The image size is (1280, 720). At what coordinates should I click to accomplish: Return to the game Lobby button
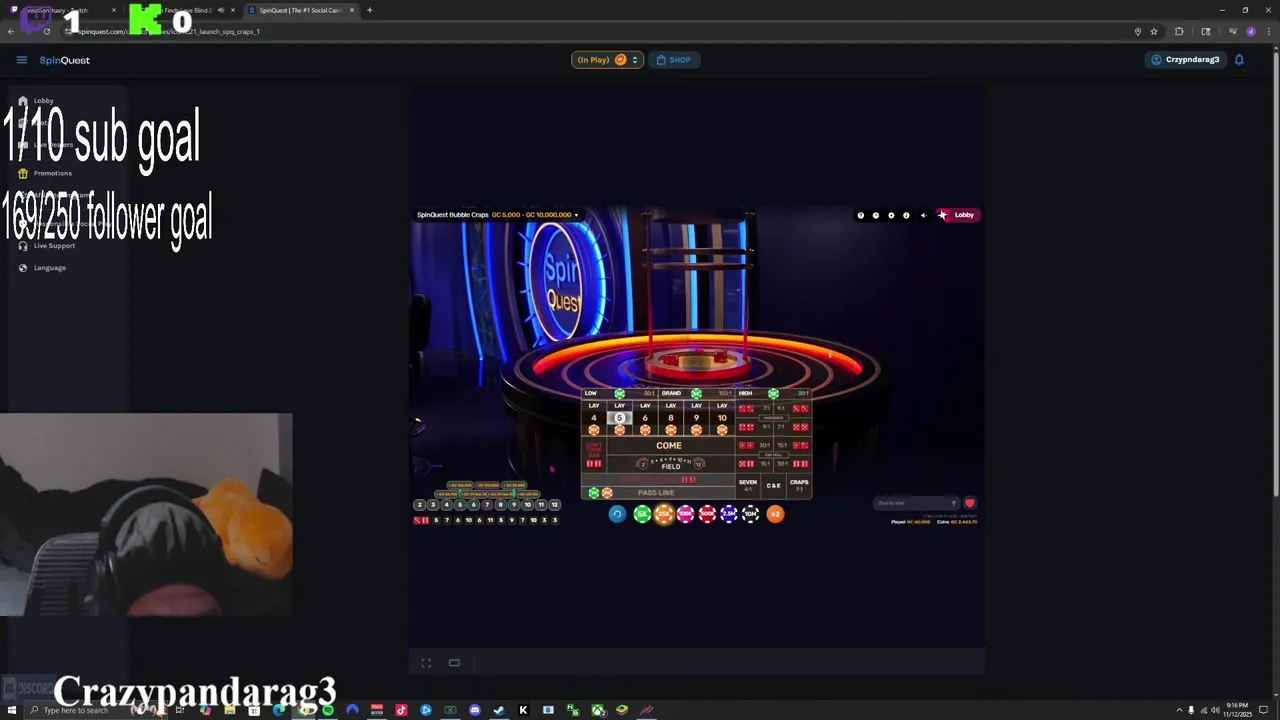pyautogui.click(x=957, y=215)
